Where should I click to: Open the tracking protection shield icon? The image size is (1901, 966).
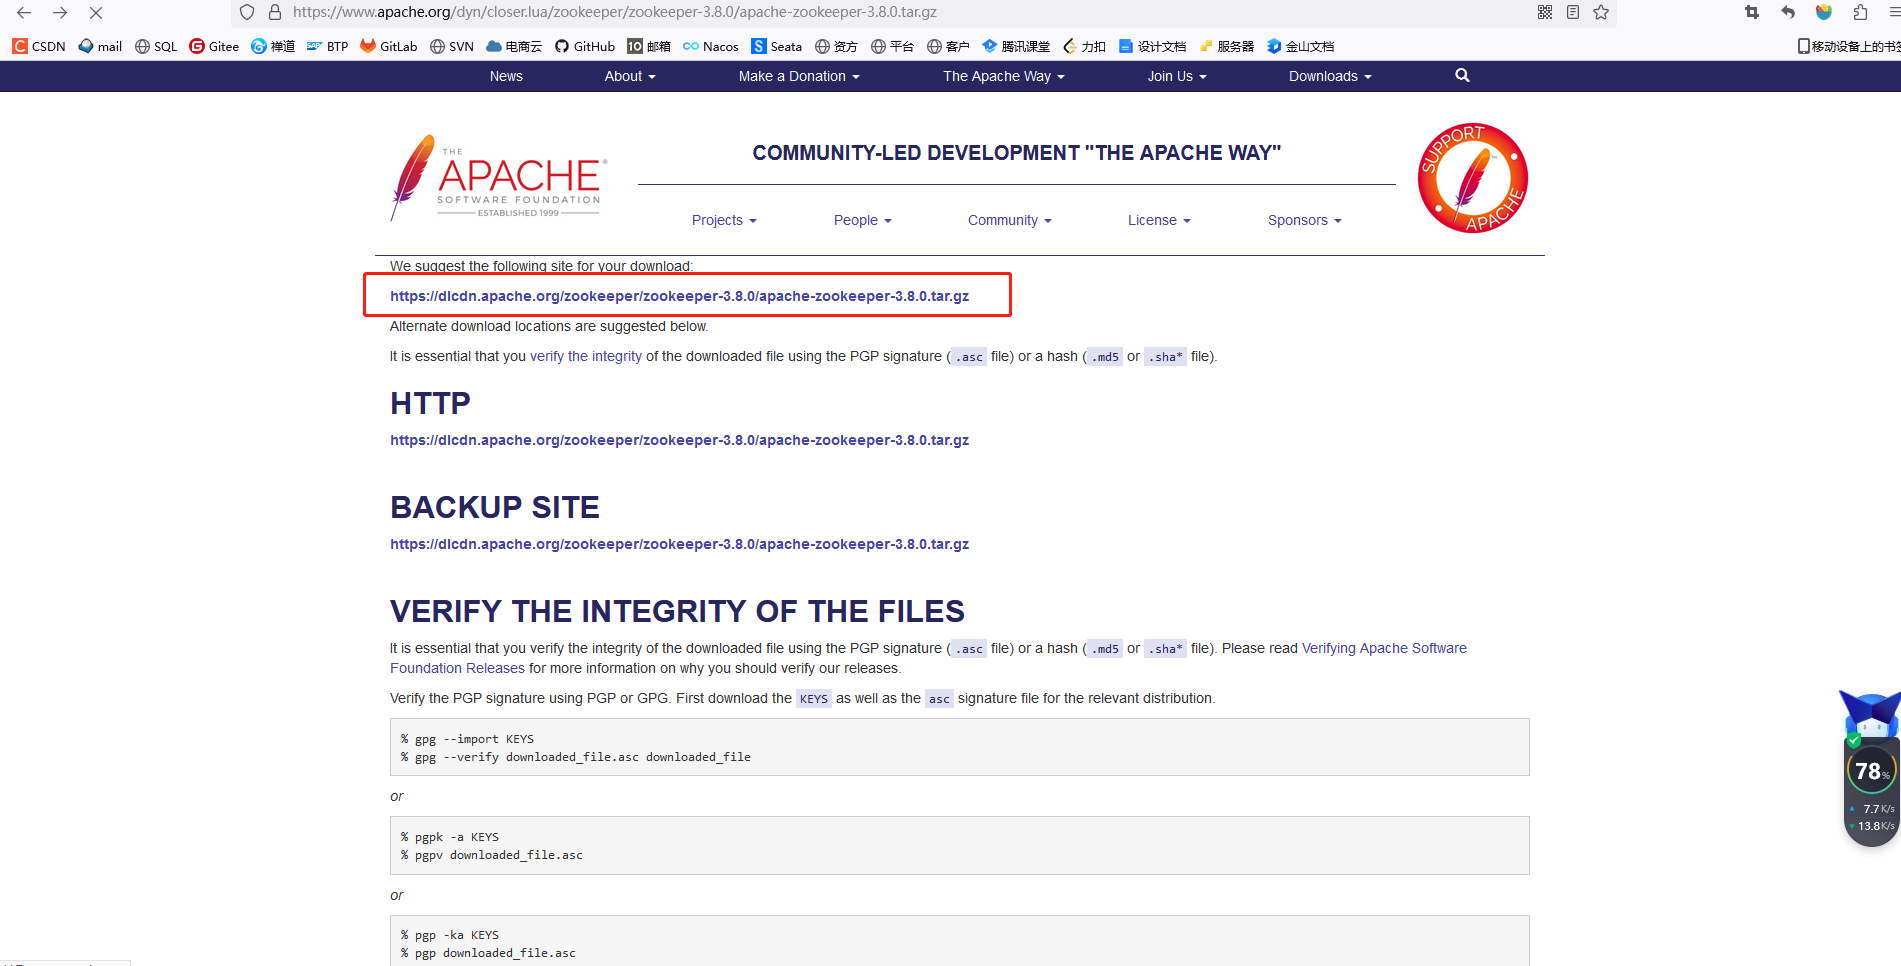pos(247,13)
